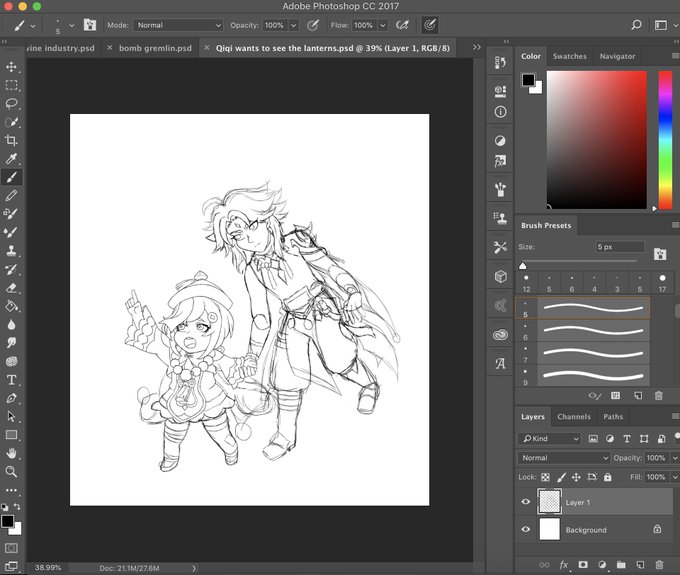Image resolution: width=680 pixels, height=575 pixels.
Task: Open the layer Fill dropdown arrow
Action: (674, 477)
